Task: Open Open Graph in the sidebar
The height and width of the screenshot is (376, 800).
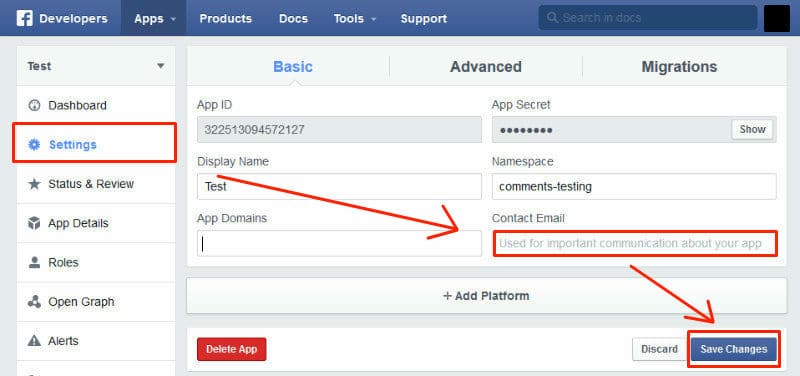Action: (x=96, y=302)
